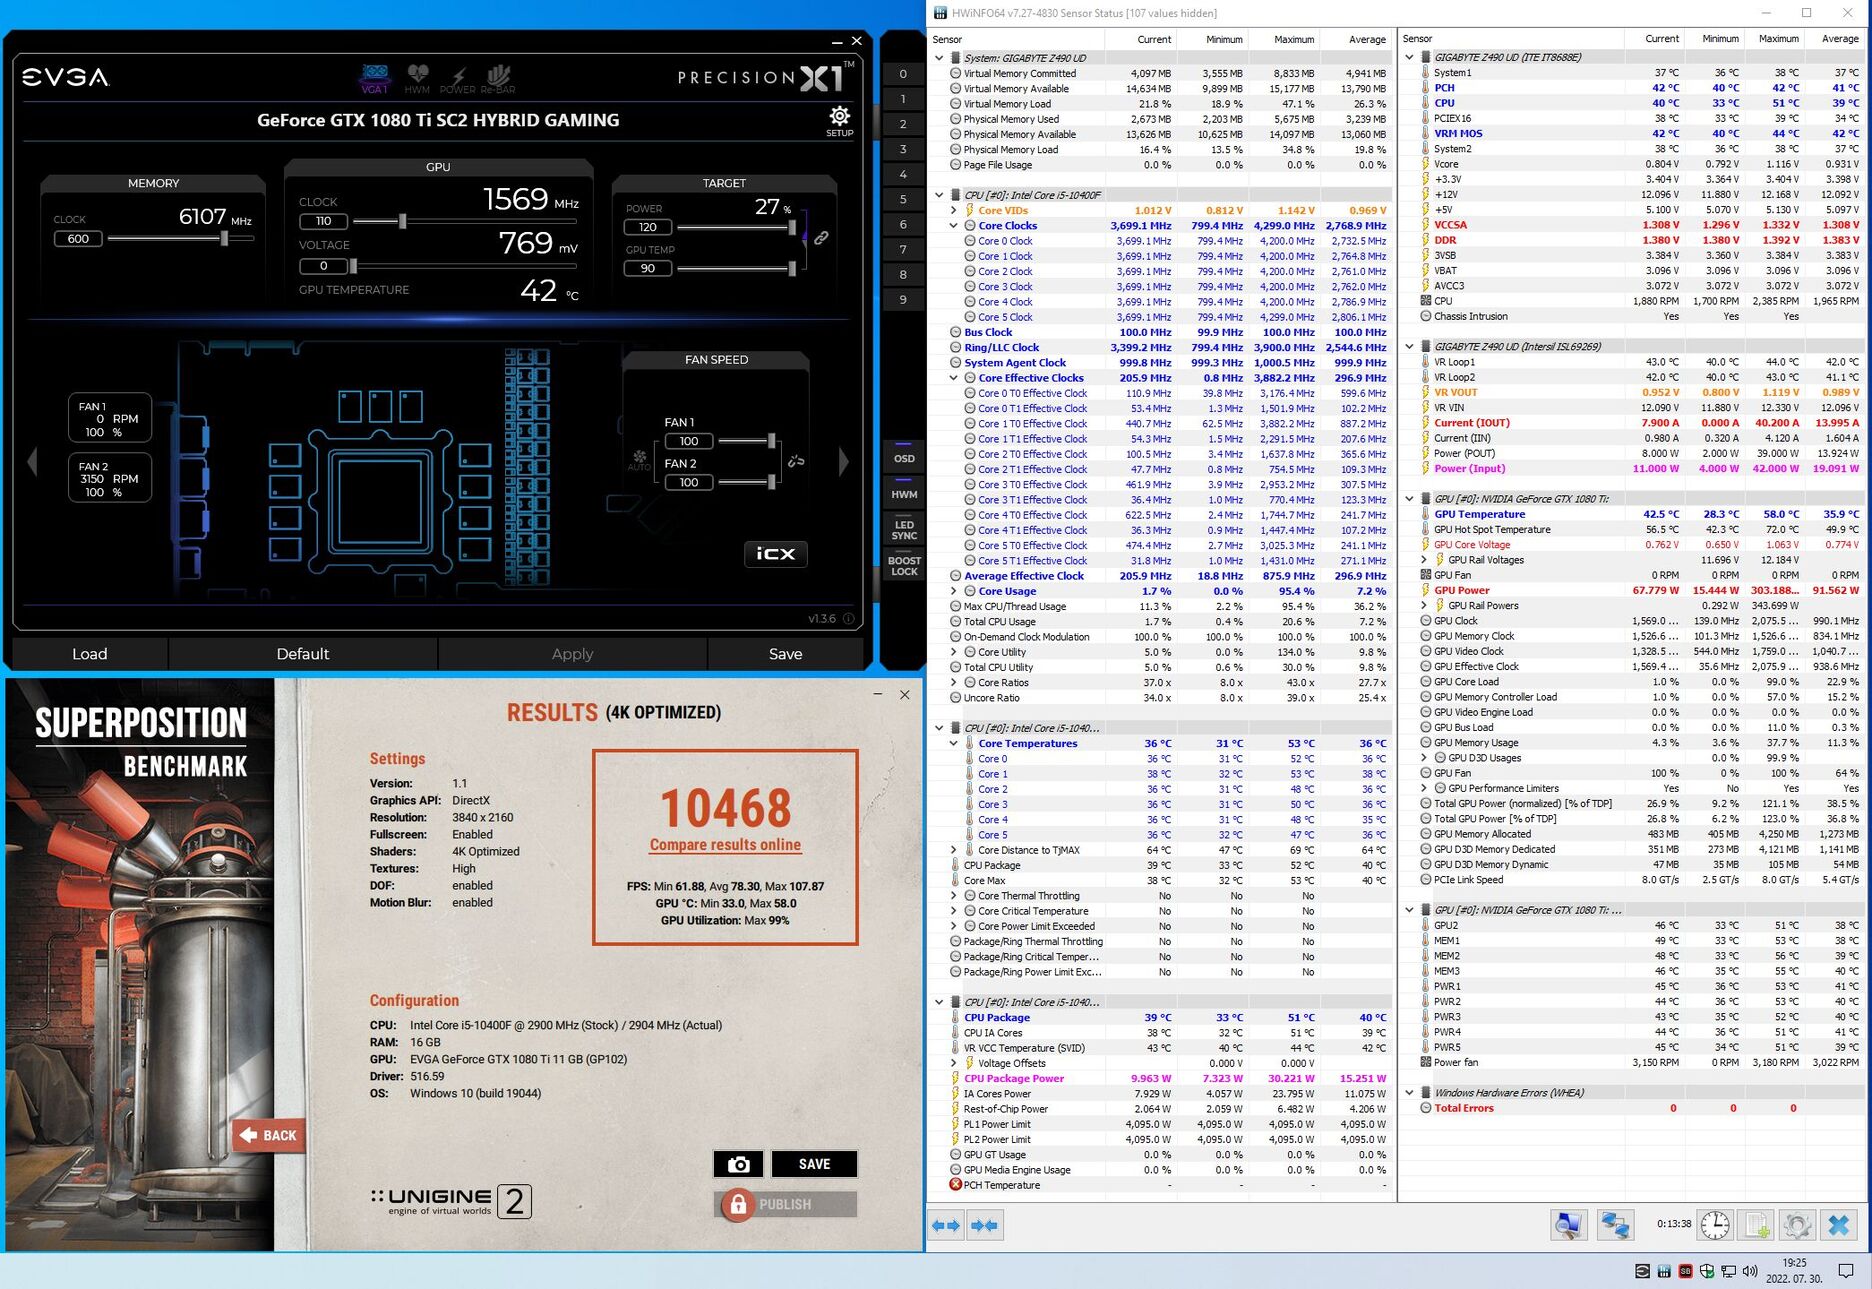Click Save in Precision X1
1872x1289 pixels.
click(785, 653)
